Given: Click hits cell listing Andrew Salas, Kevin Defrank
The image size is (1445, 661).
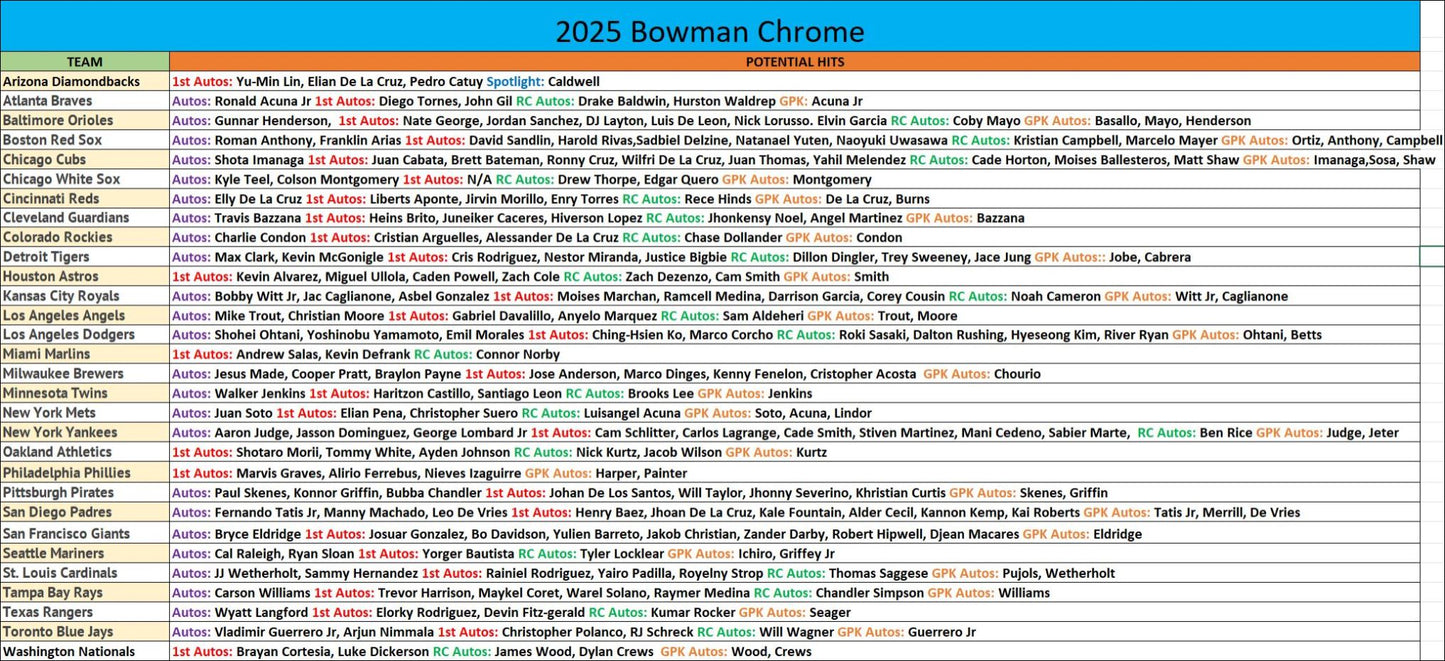Looking at the screenshot, I should point(795,354).
